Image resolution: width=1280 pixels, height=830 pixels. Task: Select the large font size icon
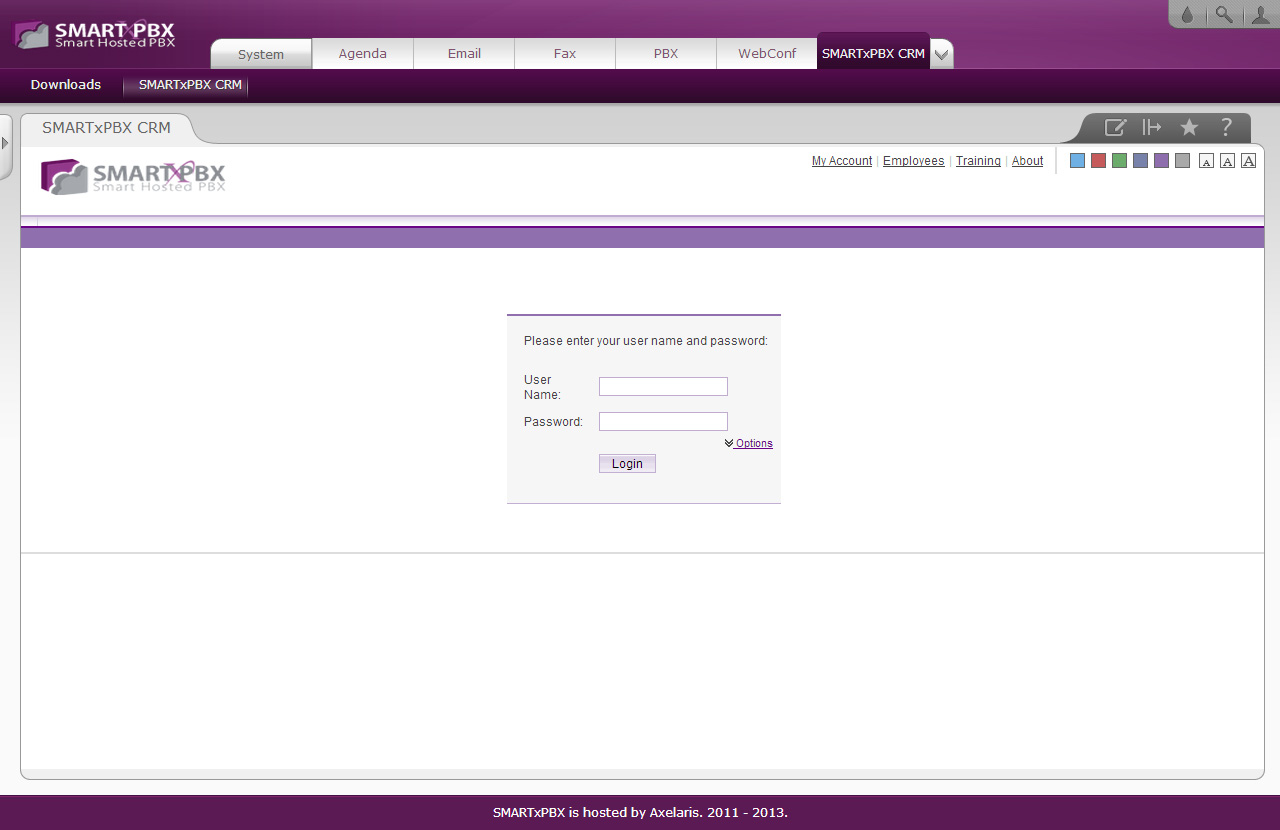point(1248,161)
